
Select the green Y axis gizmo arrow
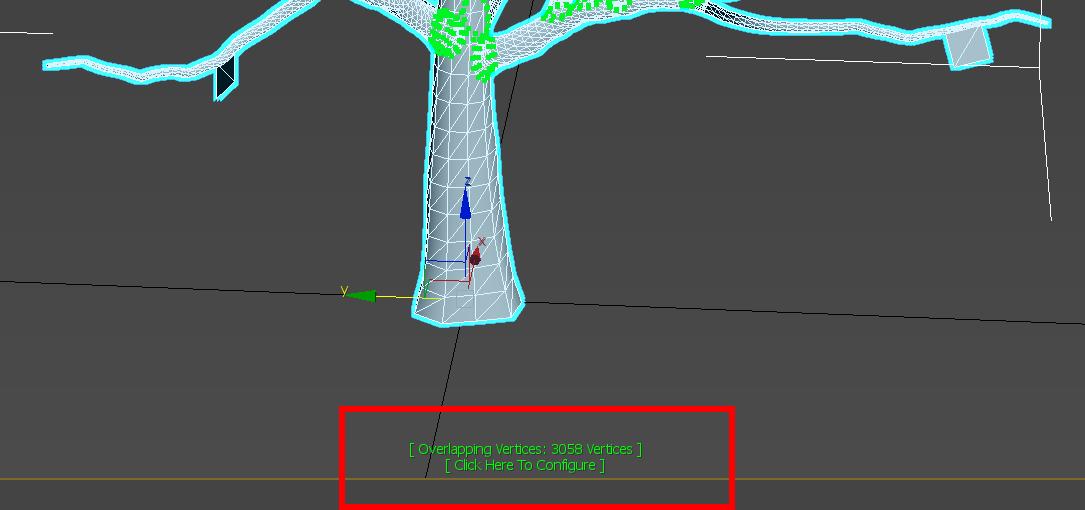tap(360, 295)
